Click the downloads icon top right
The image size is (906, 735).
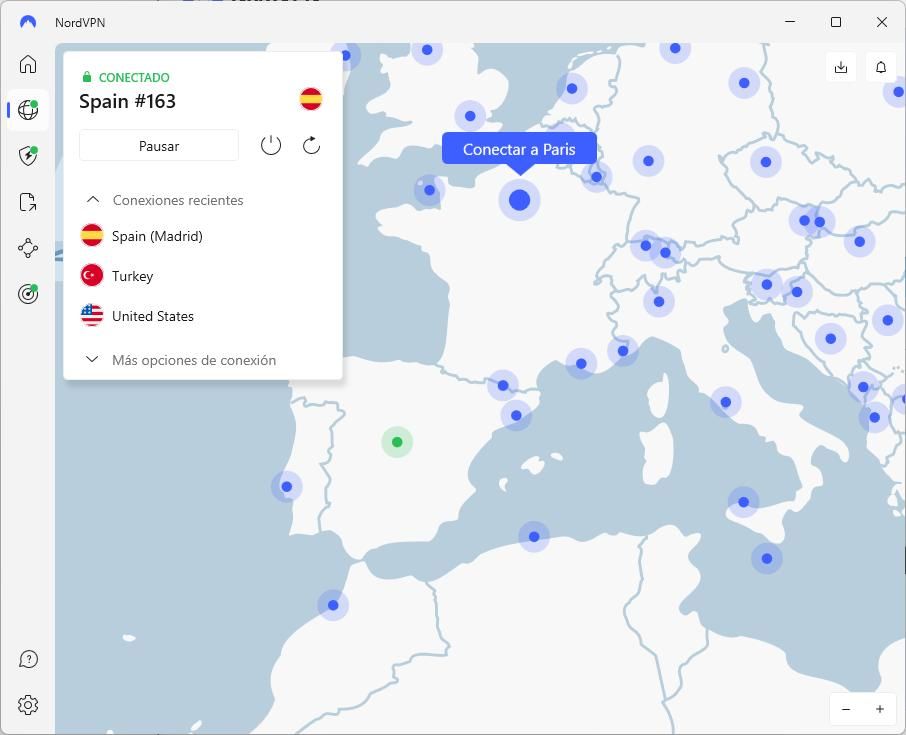tap(841, 67)
